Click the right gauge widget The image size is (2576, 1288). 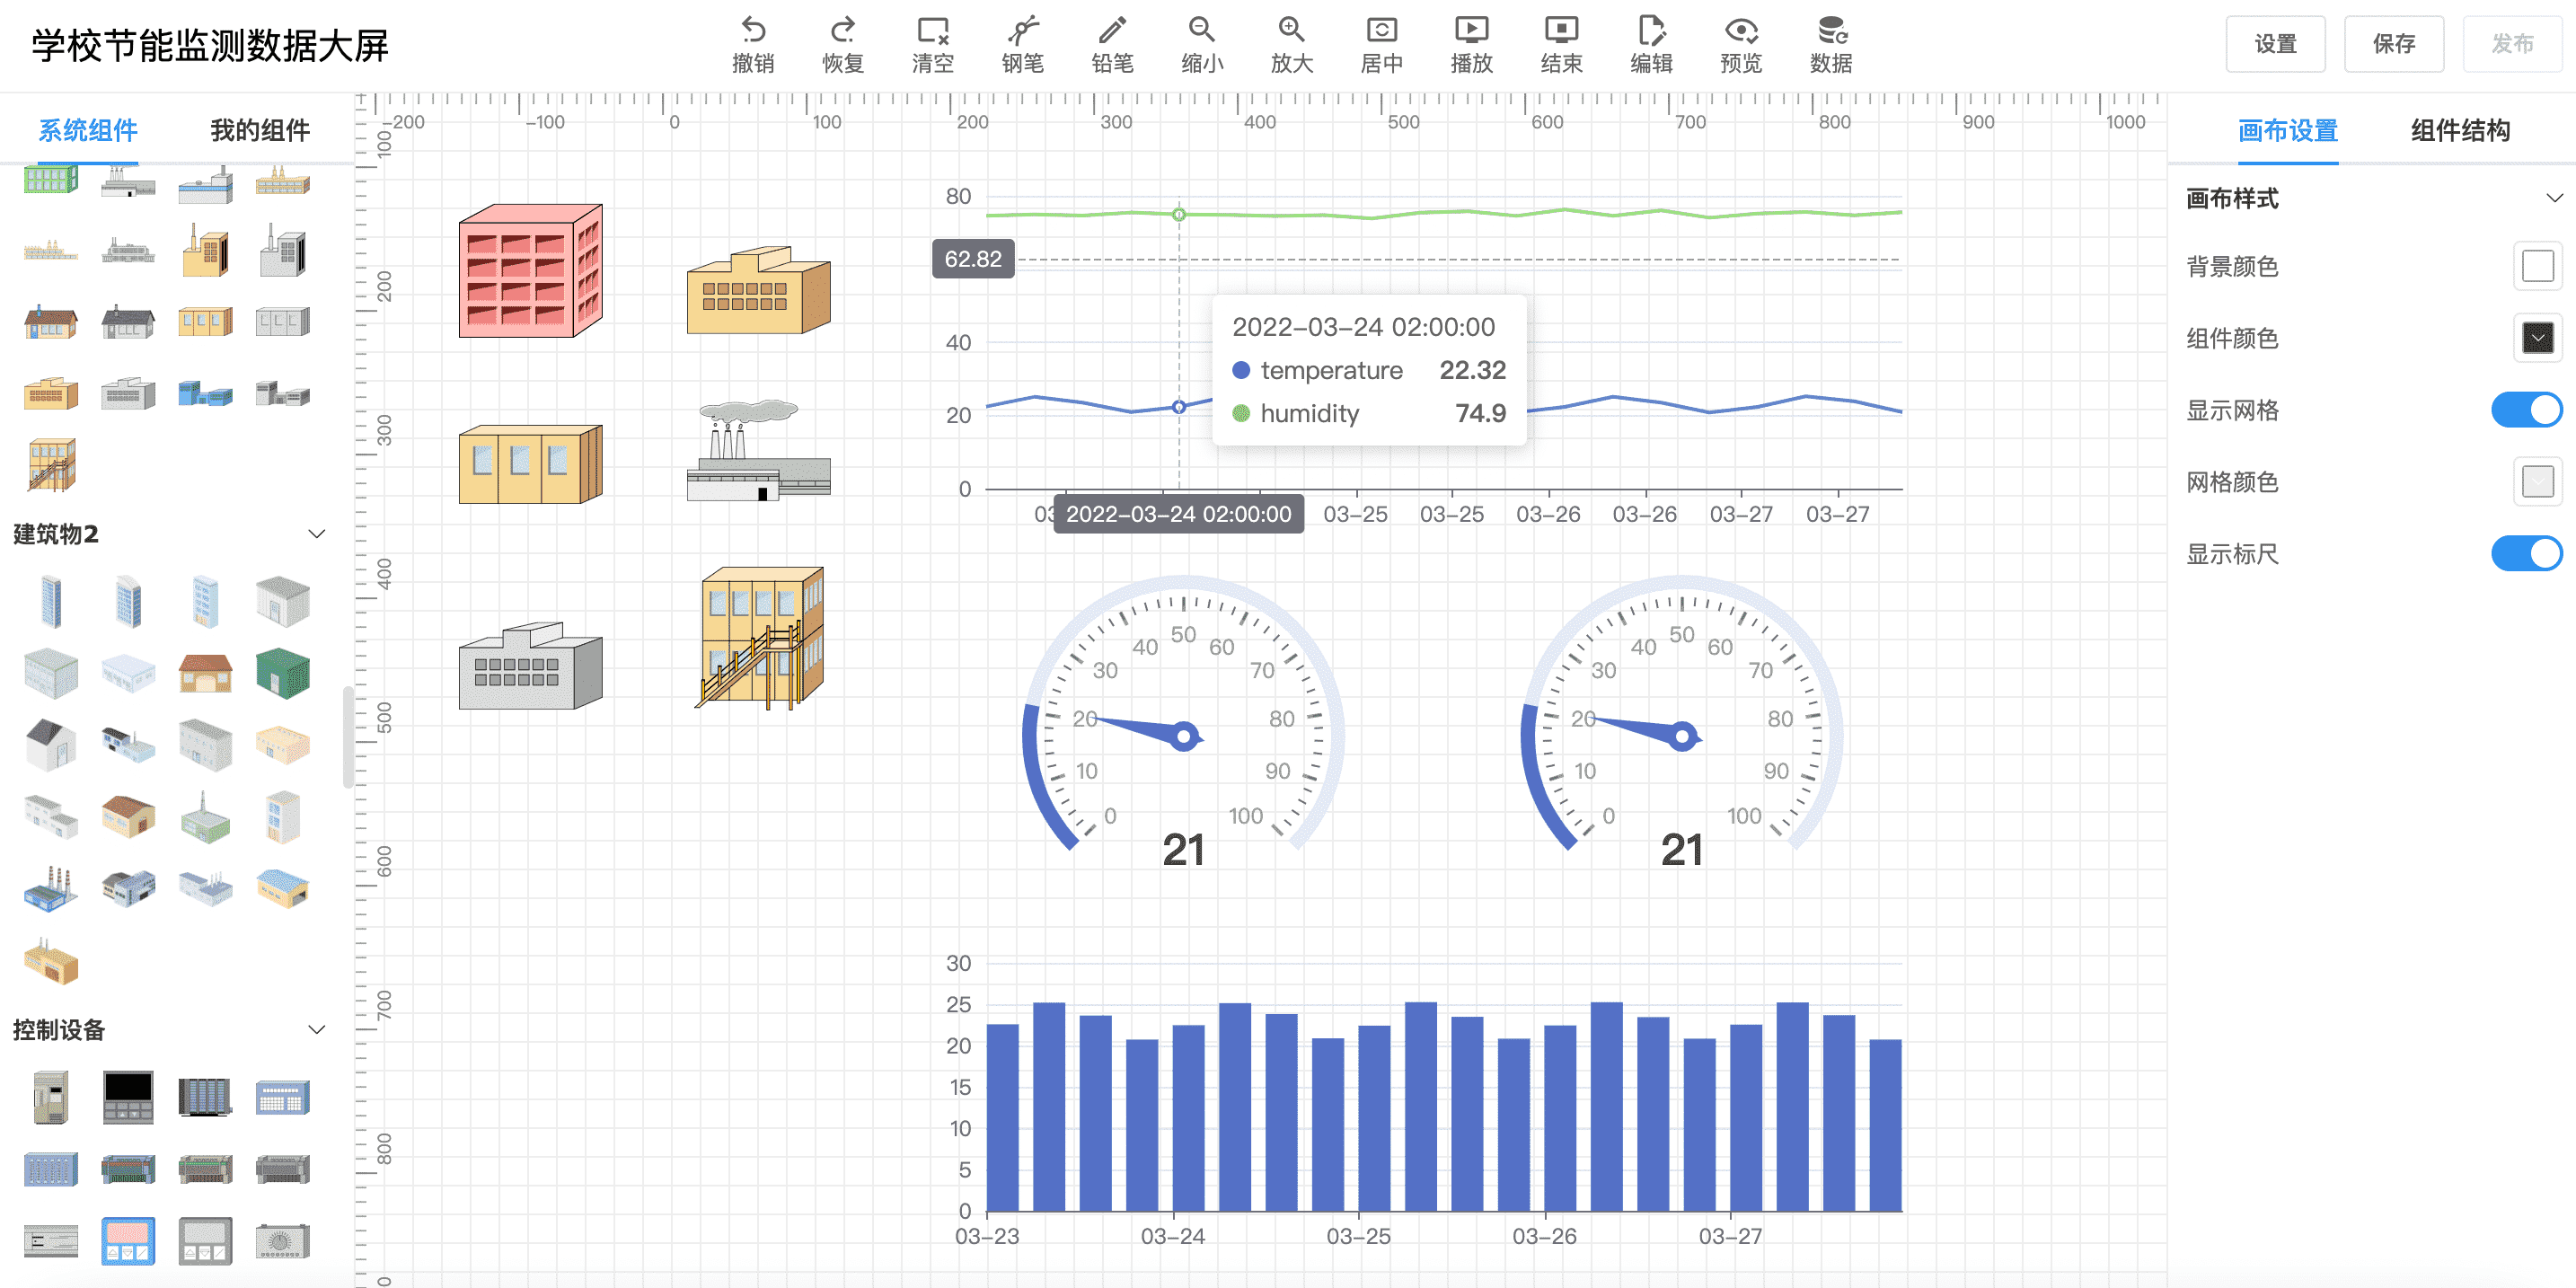tap(1682, 722)
